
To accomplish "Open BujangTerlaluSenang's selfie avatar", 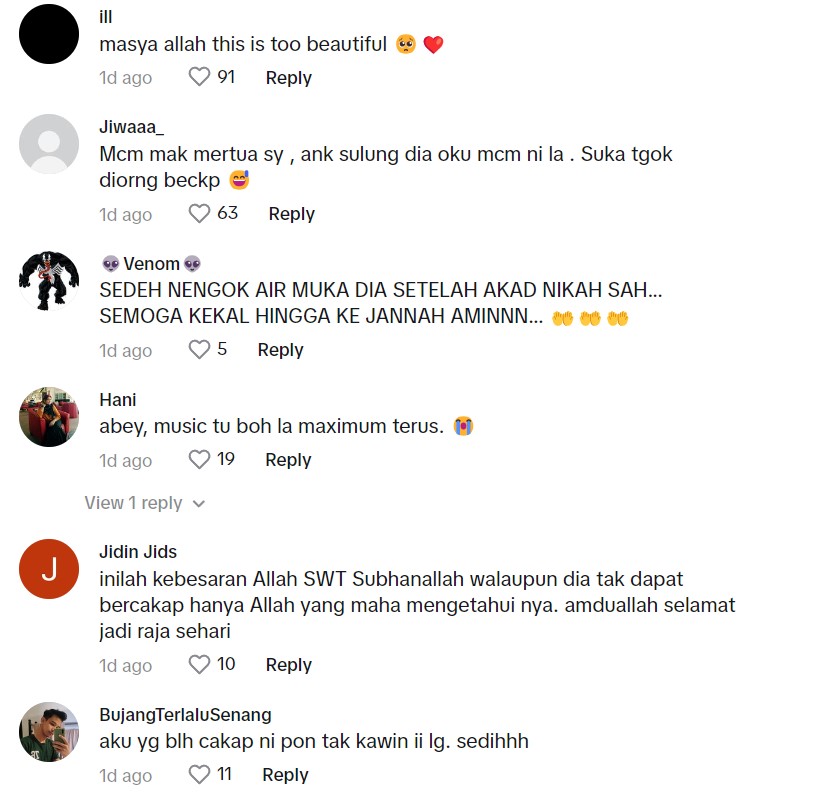I will point(49,732).
